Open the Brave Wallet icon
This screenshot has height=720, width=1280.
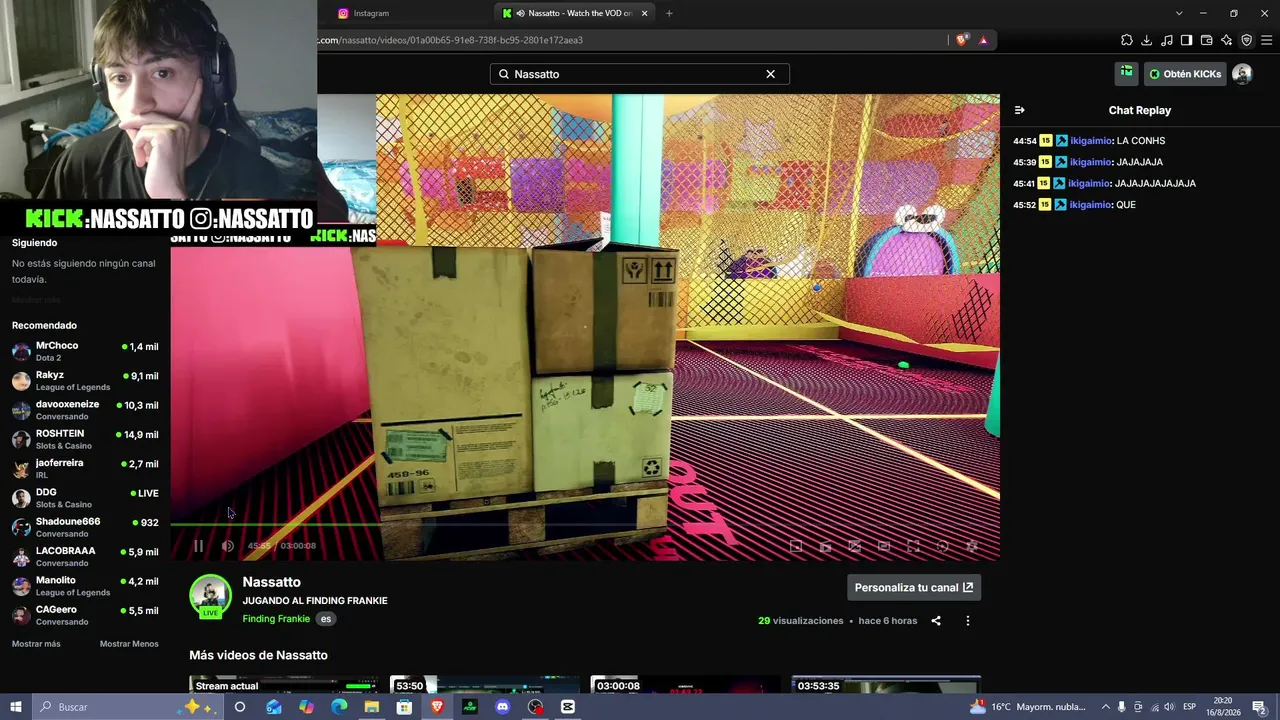(x=1207, y=40)
